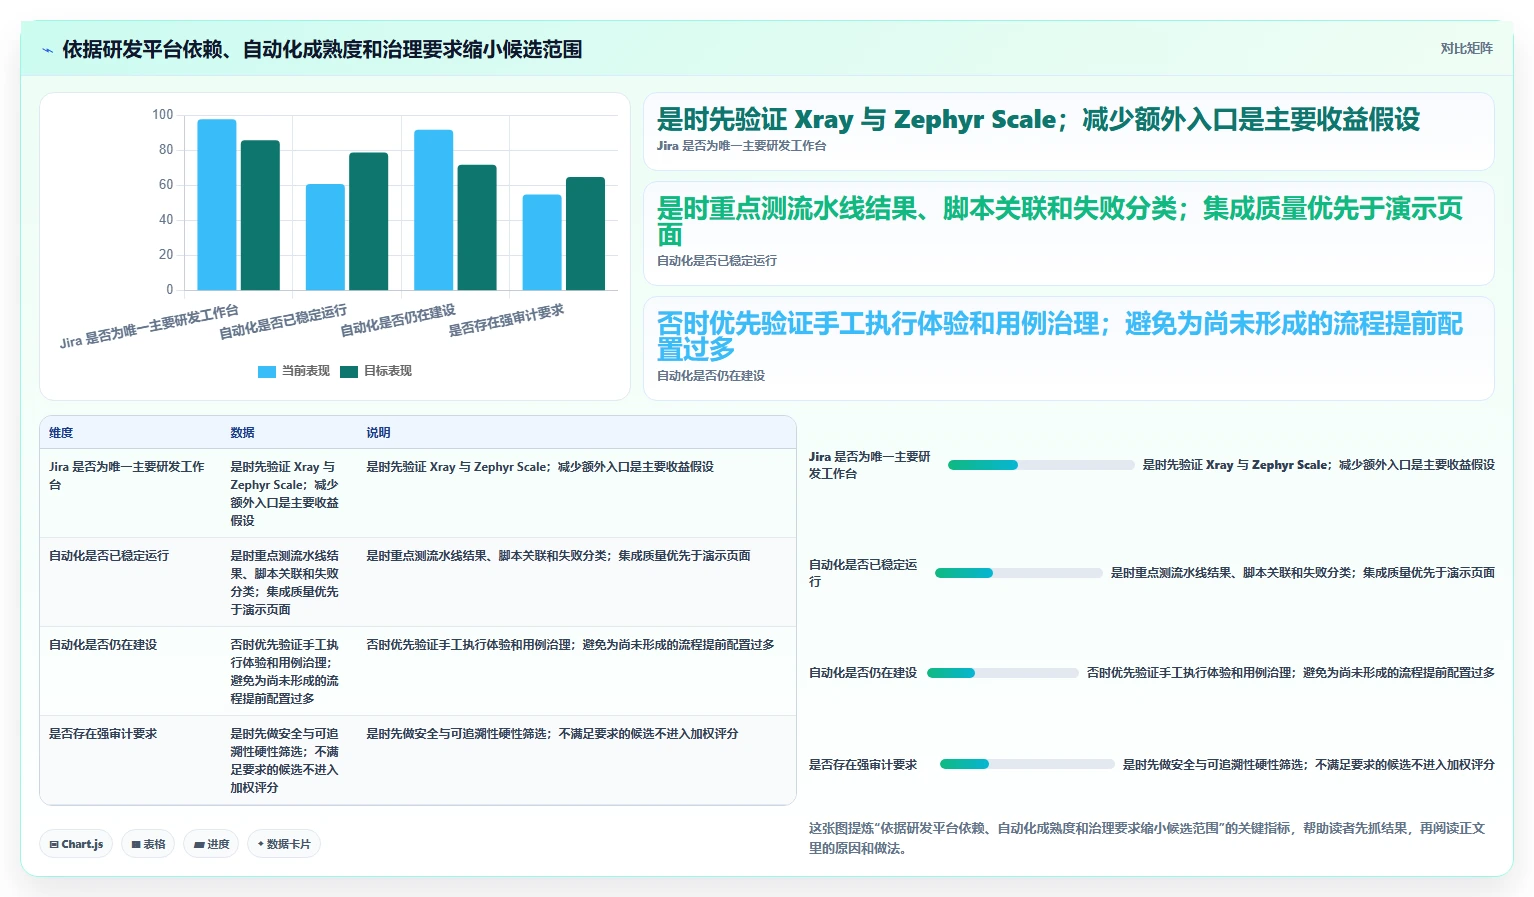Click the 表格 tag chip
The height and width of the screenshot is (897, 1534).
coord(148,844)
